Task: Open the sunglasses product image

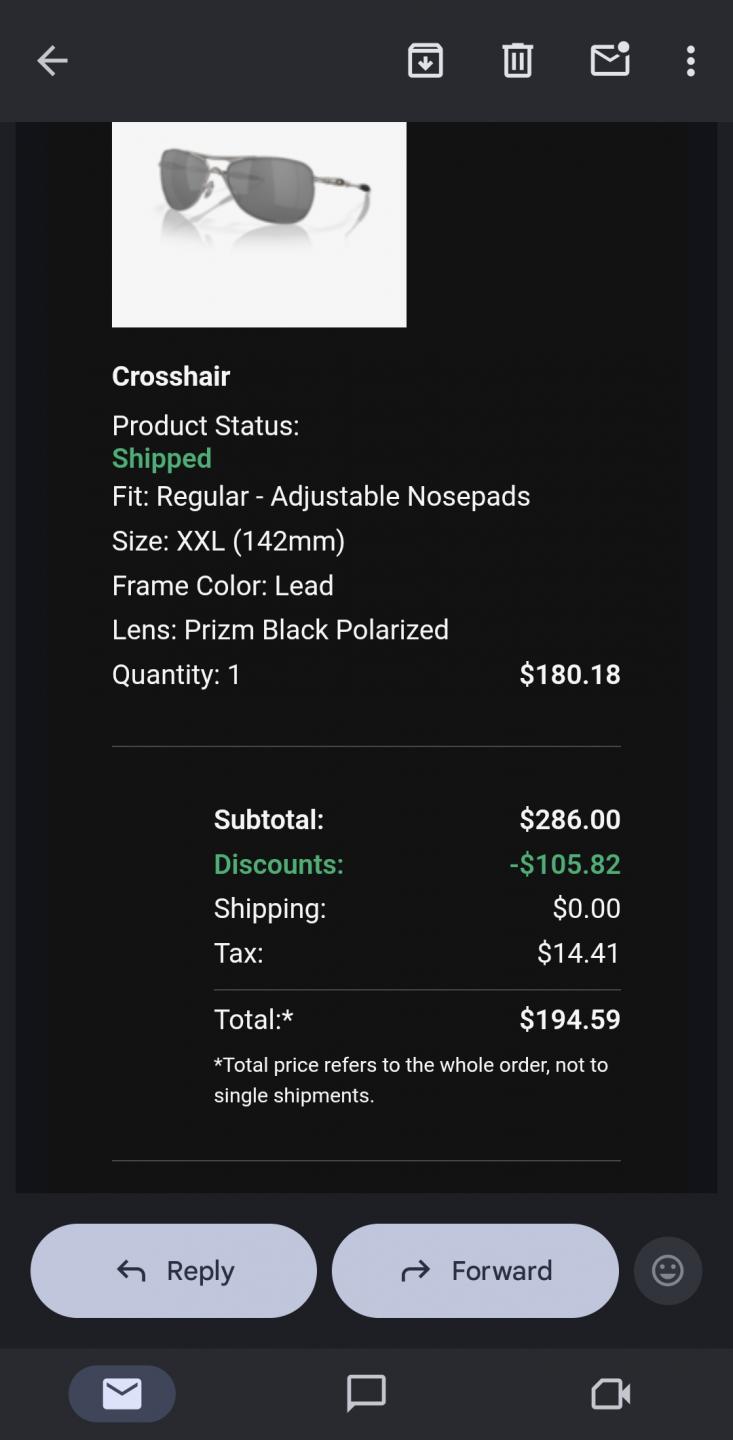Action: (259, 224)
